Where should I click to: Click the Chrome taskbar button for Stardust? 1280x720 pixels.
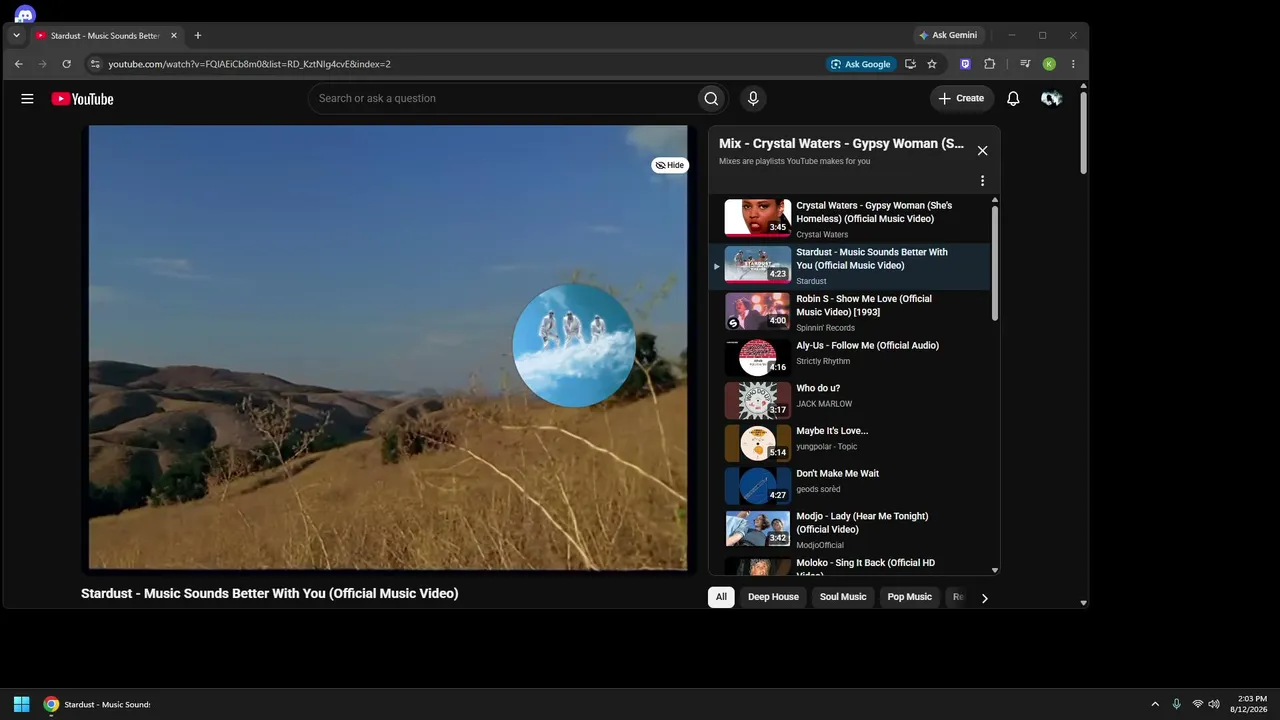[96, 704]
